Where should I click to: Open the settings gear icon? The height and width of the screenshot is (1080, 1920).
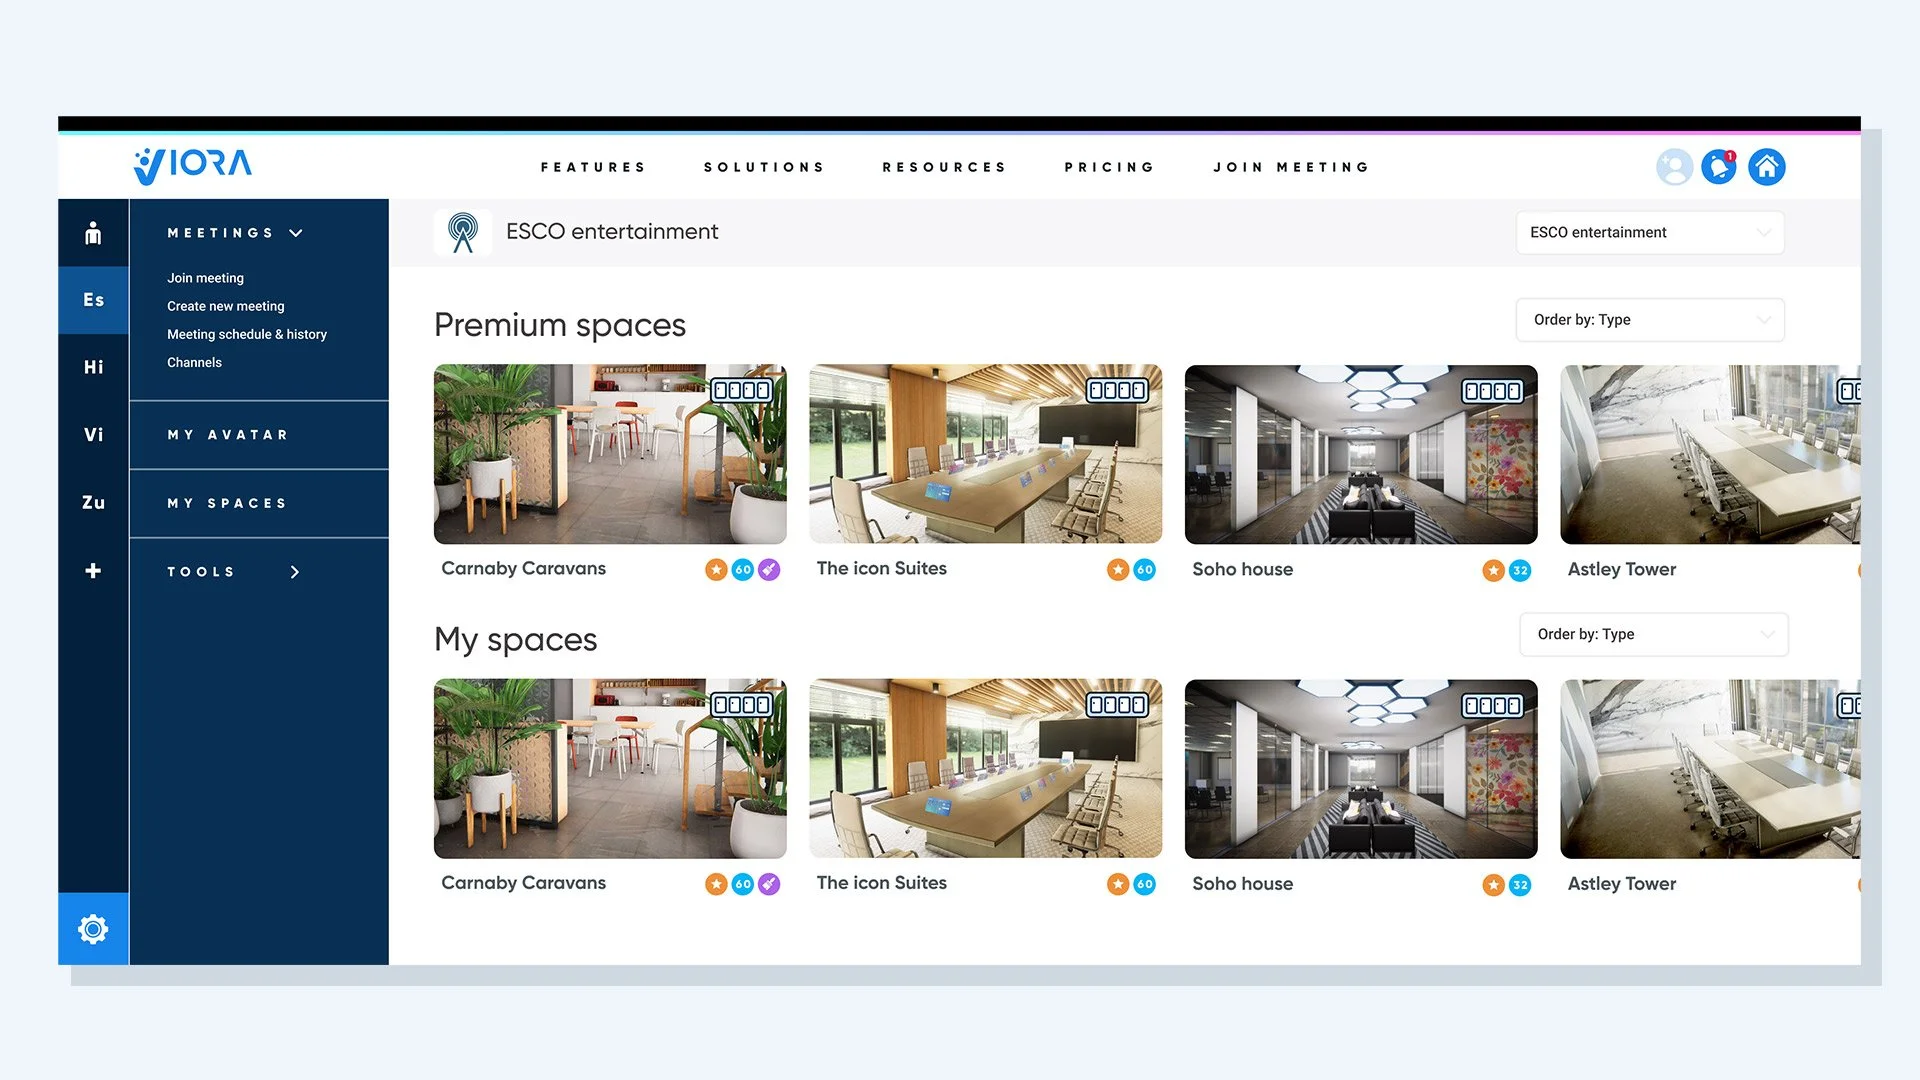(x=93, y=929)
